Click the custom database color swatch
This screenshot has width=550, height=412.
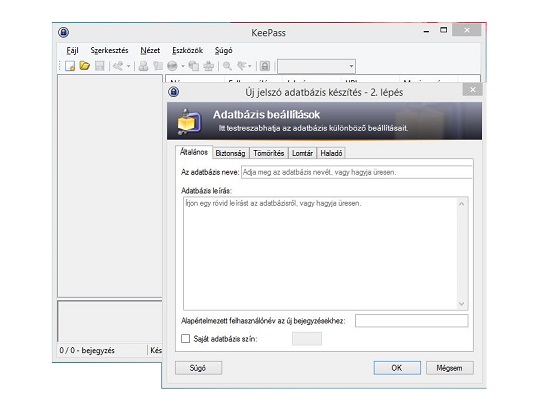(x=307, y=339)
